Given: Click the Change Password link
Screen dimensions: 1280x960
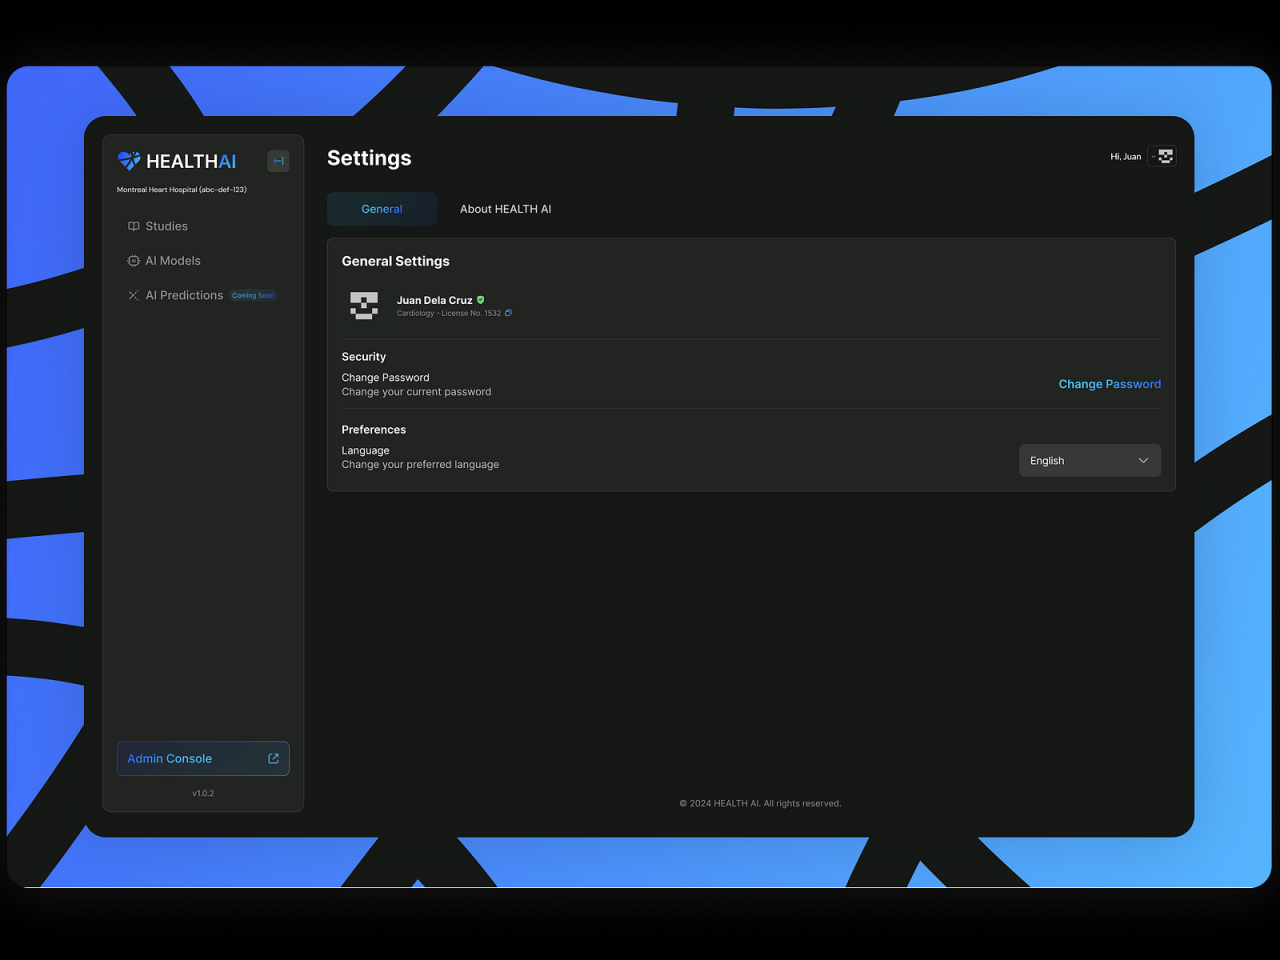Looking at the screenshot, I should click(x=1109, y=384).
